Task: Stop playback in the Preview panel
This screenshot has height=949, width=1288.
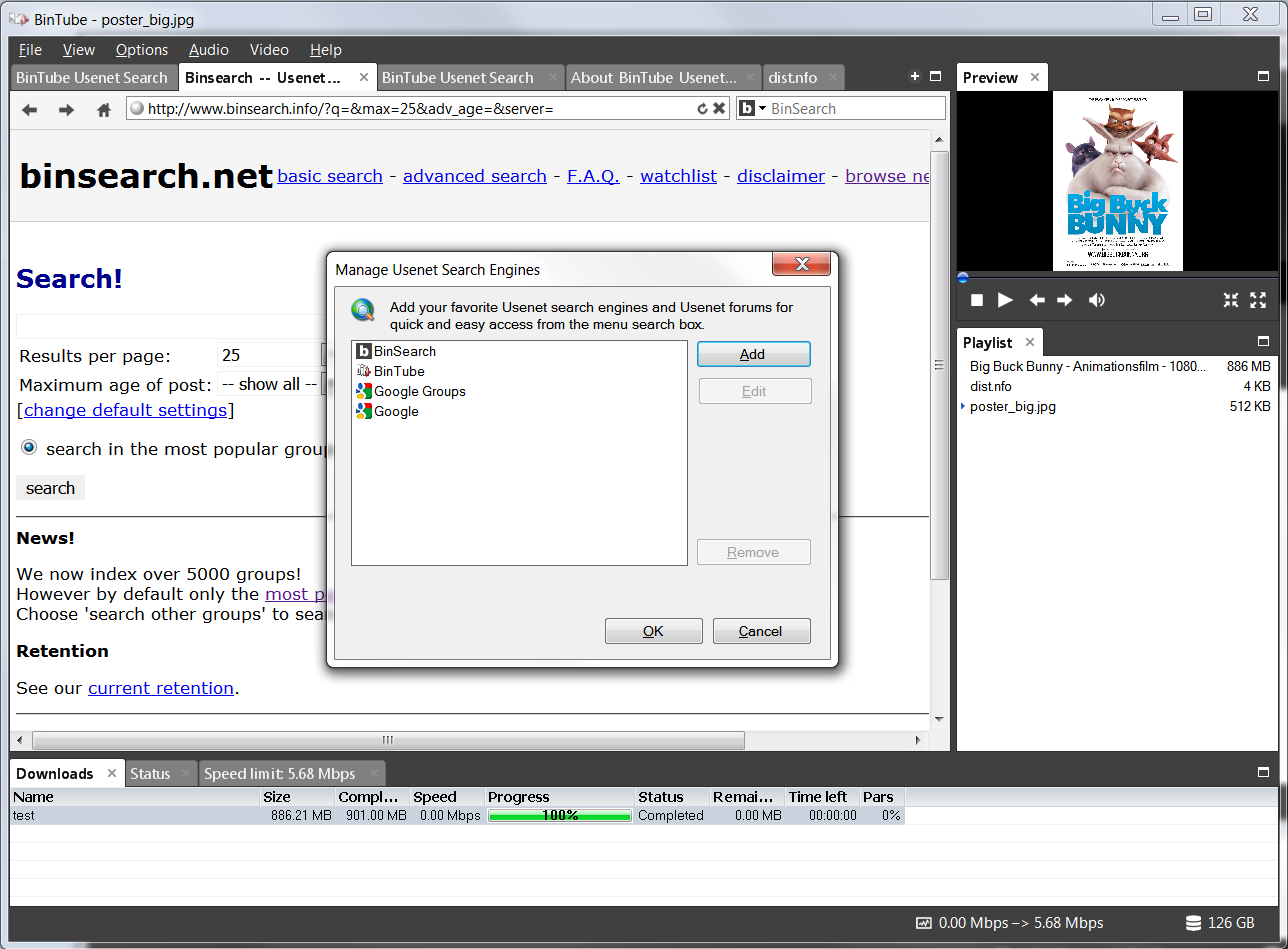Action: (978, 300)
